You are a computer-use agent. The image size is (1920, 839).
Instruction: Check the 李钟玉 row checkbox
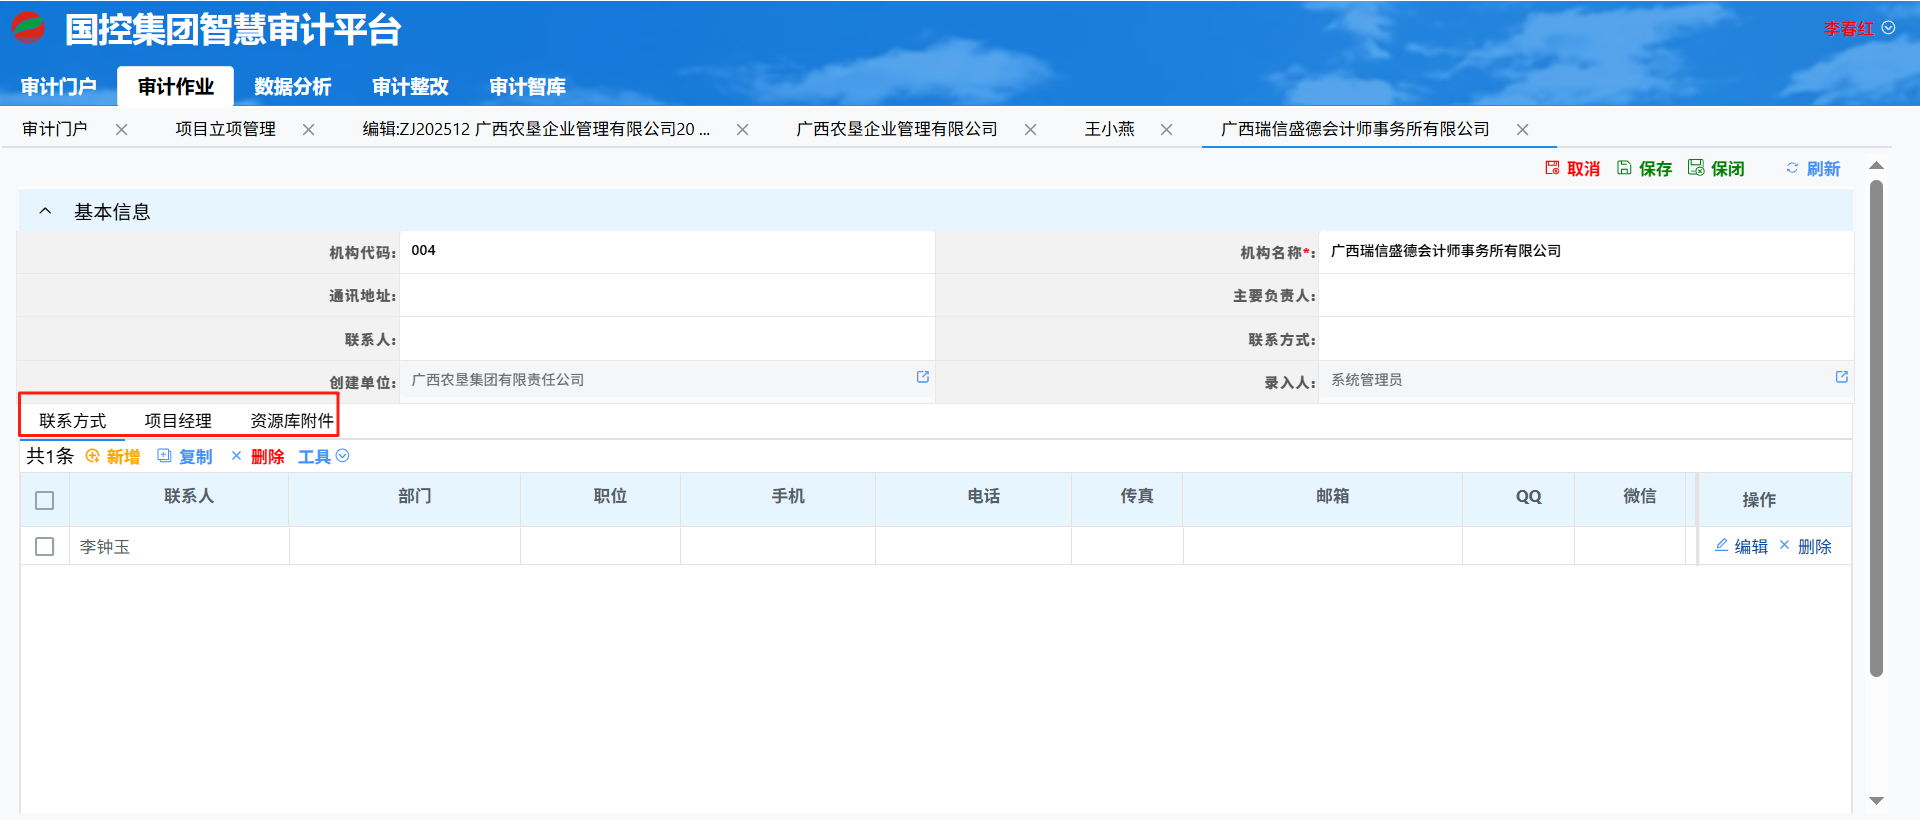coord(45,547)
